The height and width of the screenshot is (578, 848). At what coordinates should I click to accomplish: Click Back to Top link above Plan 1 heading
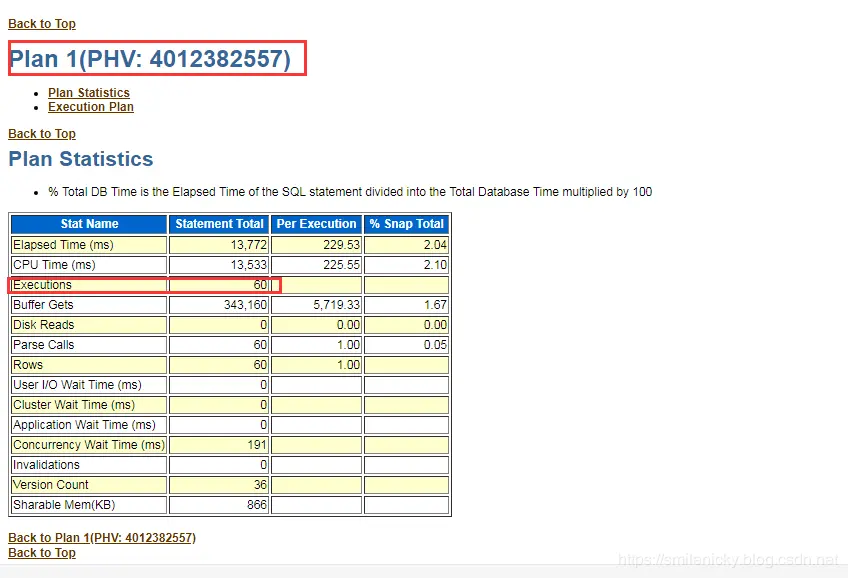tap(42, 24)
